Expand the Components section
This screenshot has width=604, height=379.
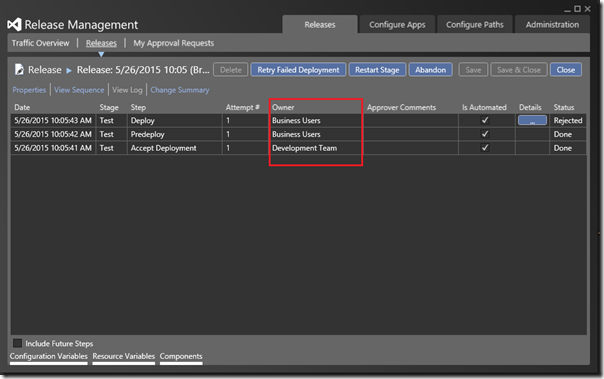(x=181, y=356)
